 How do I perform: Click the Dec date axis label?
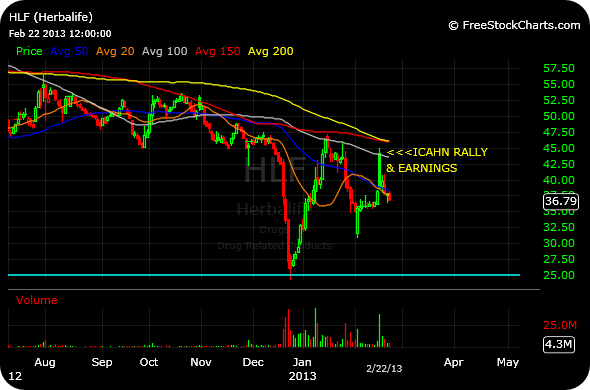(253, 362)
